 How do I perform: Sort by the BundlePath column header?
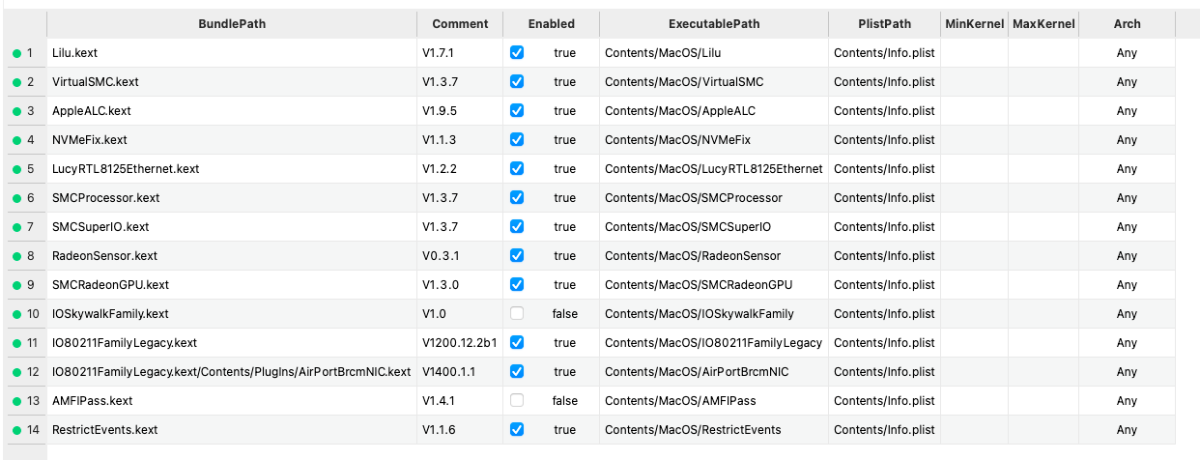click(x=231, y=24)
